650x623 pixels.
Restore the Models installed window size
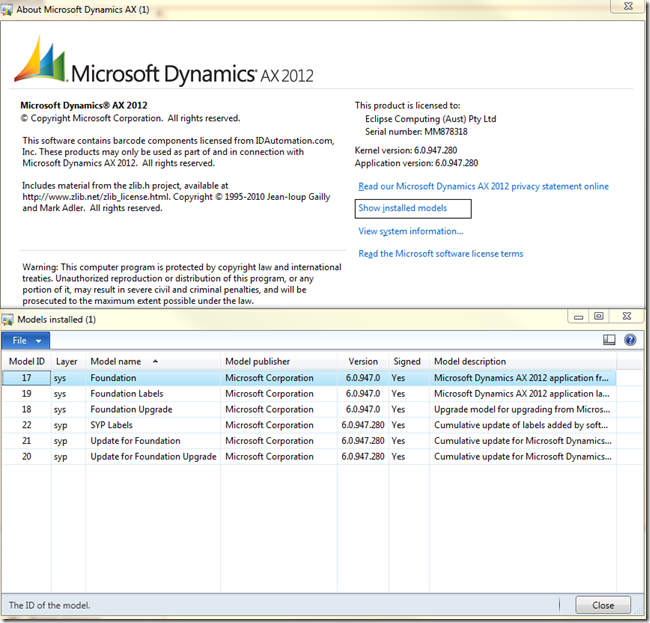point(598,317)
